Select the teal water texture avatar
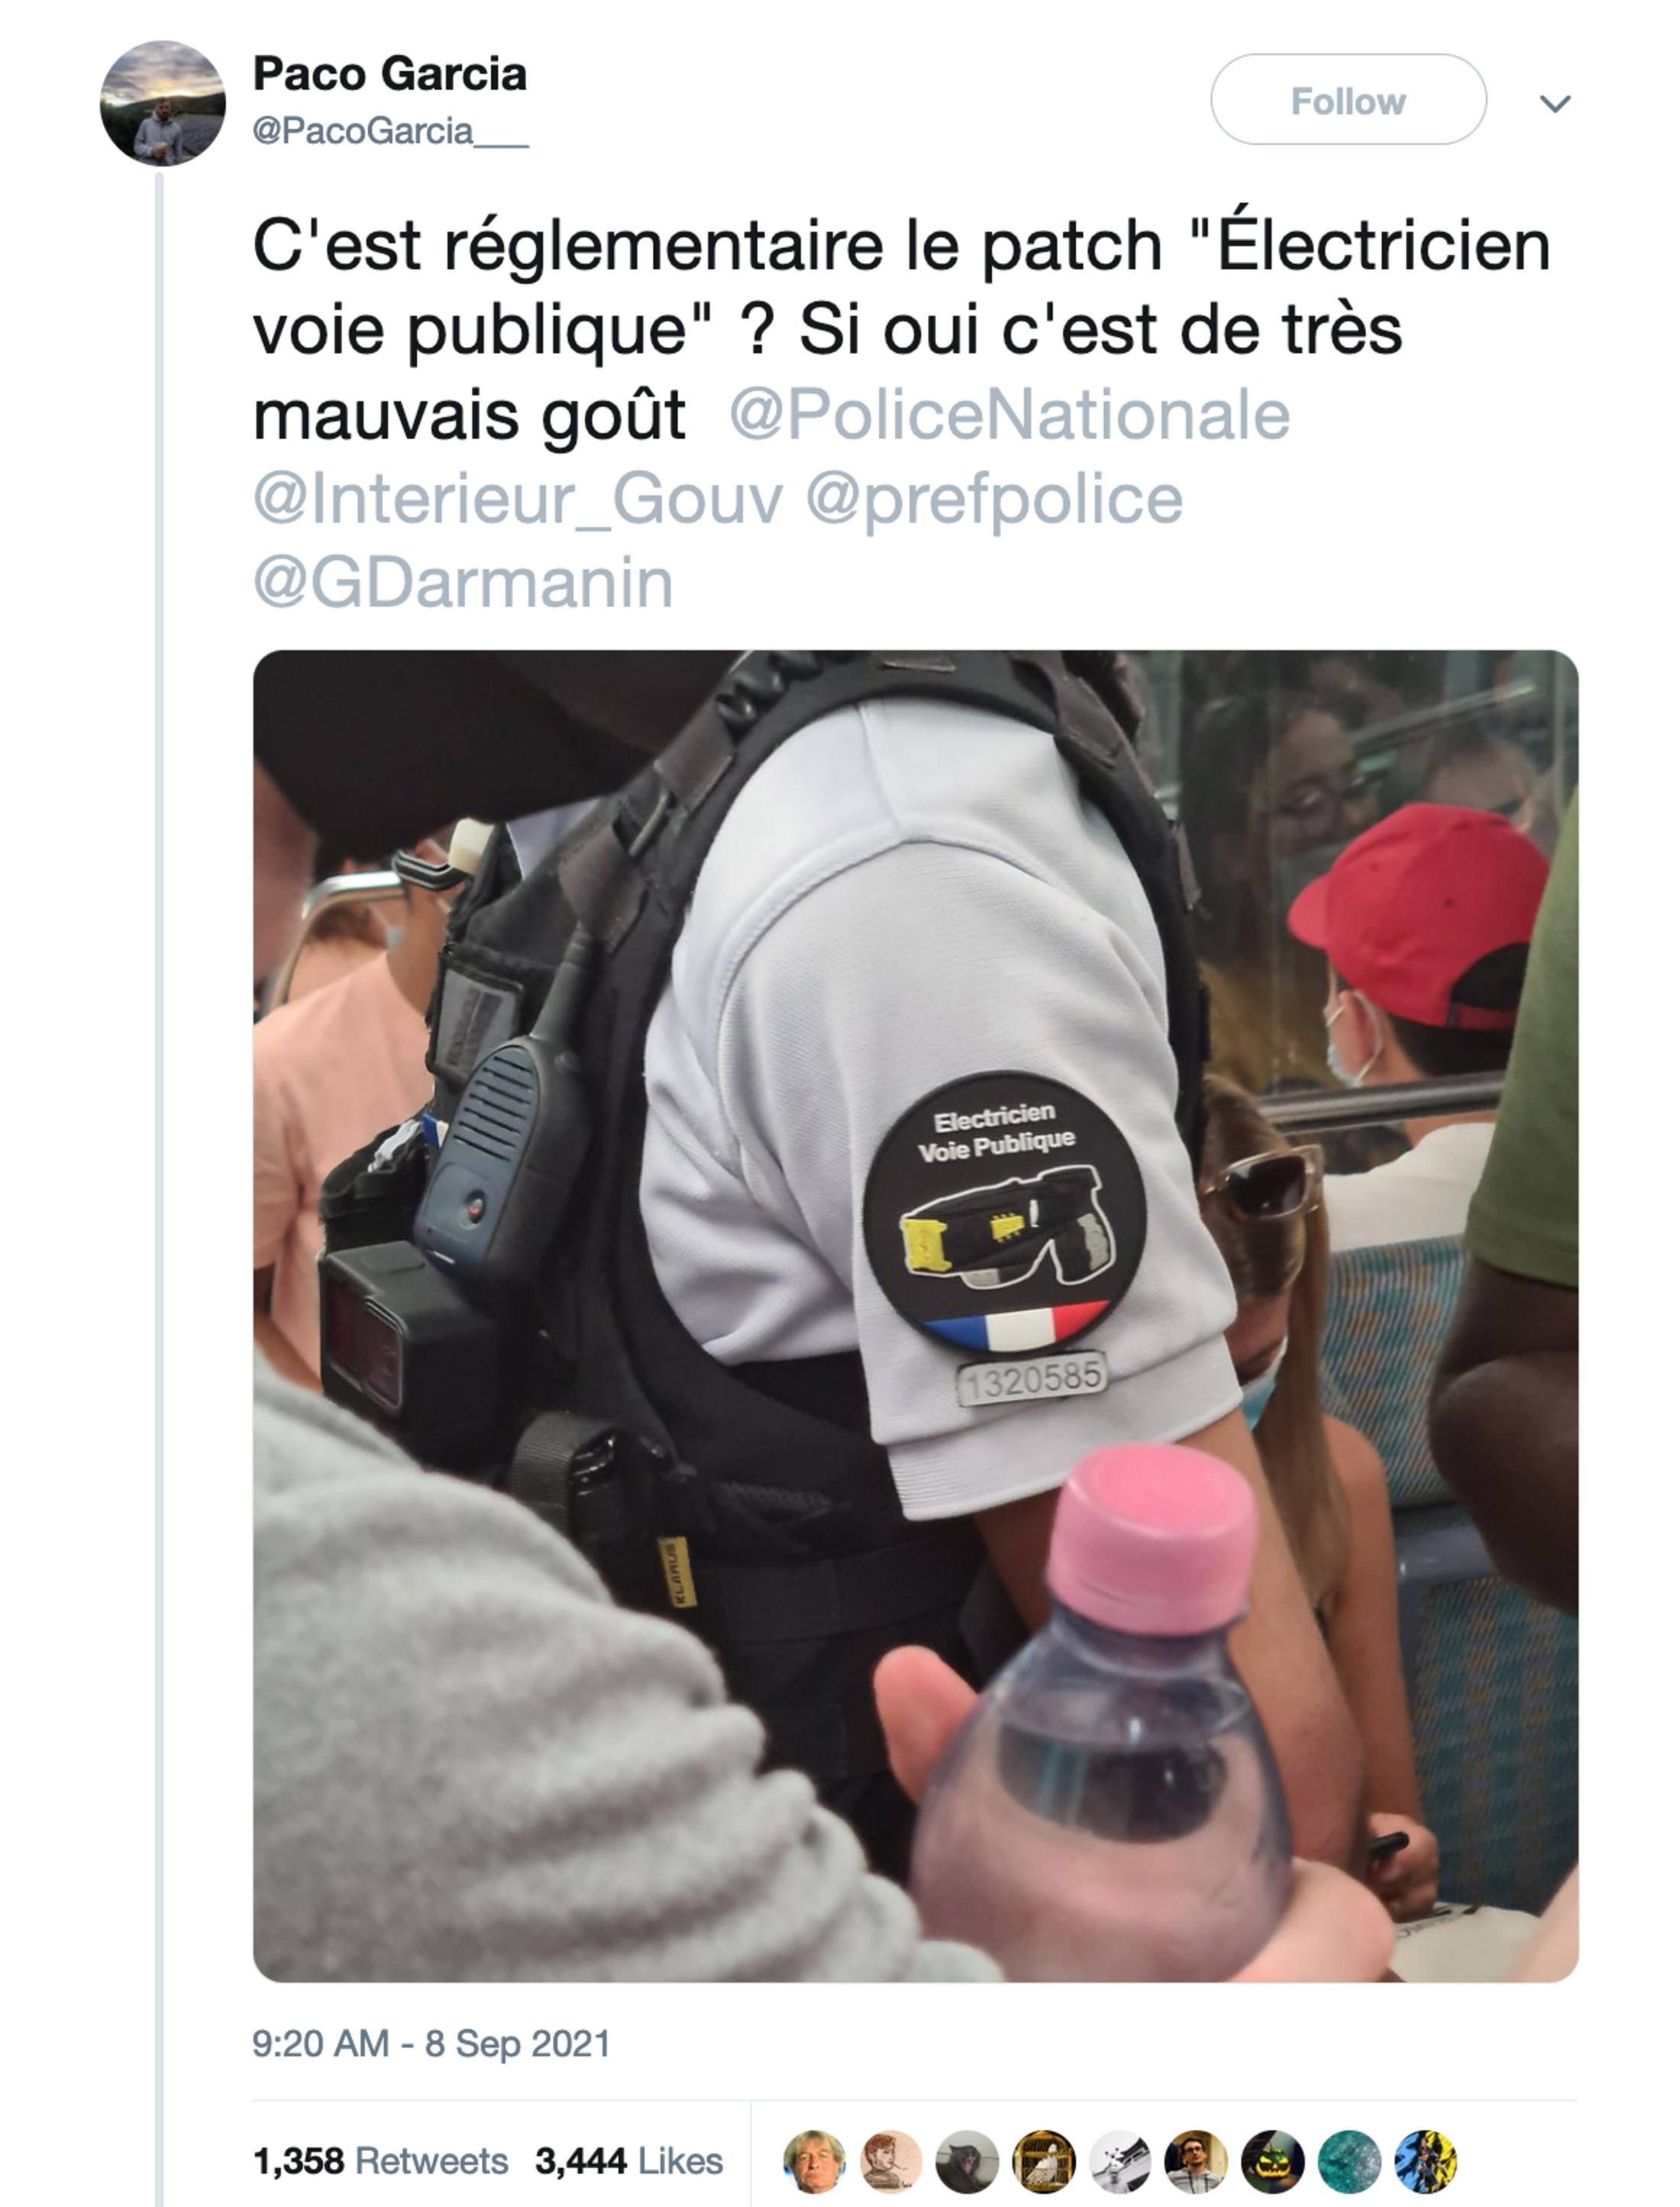 [x=1349, y=2162]
